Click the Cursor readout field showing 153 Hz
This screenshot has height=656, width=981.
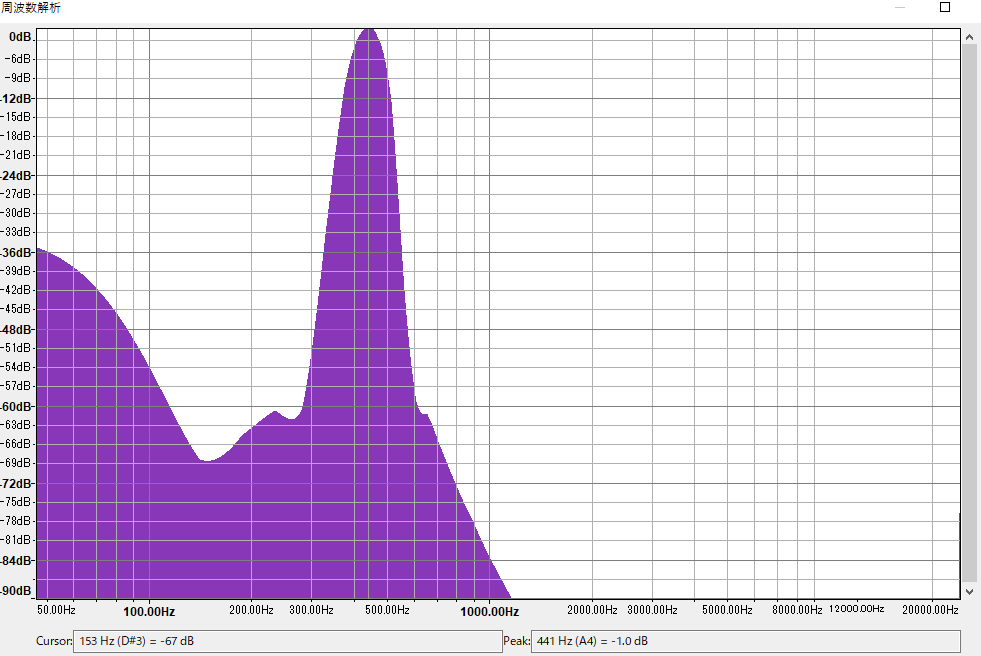tap(288, 641)
